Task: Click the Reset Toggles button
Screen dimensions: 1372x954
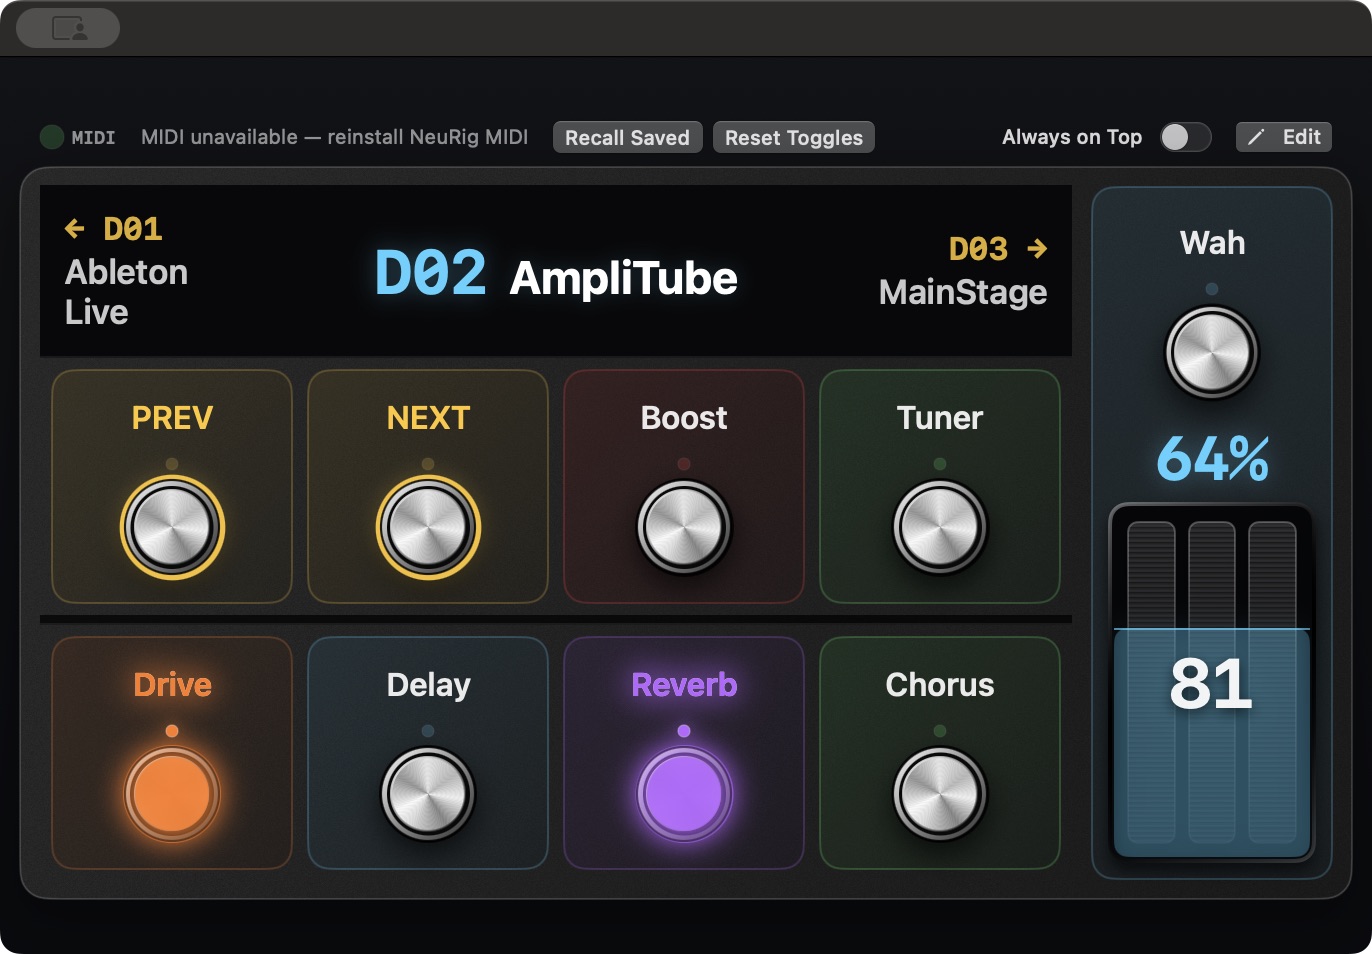Action: (794, 137)
